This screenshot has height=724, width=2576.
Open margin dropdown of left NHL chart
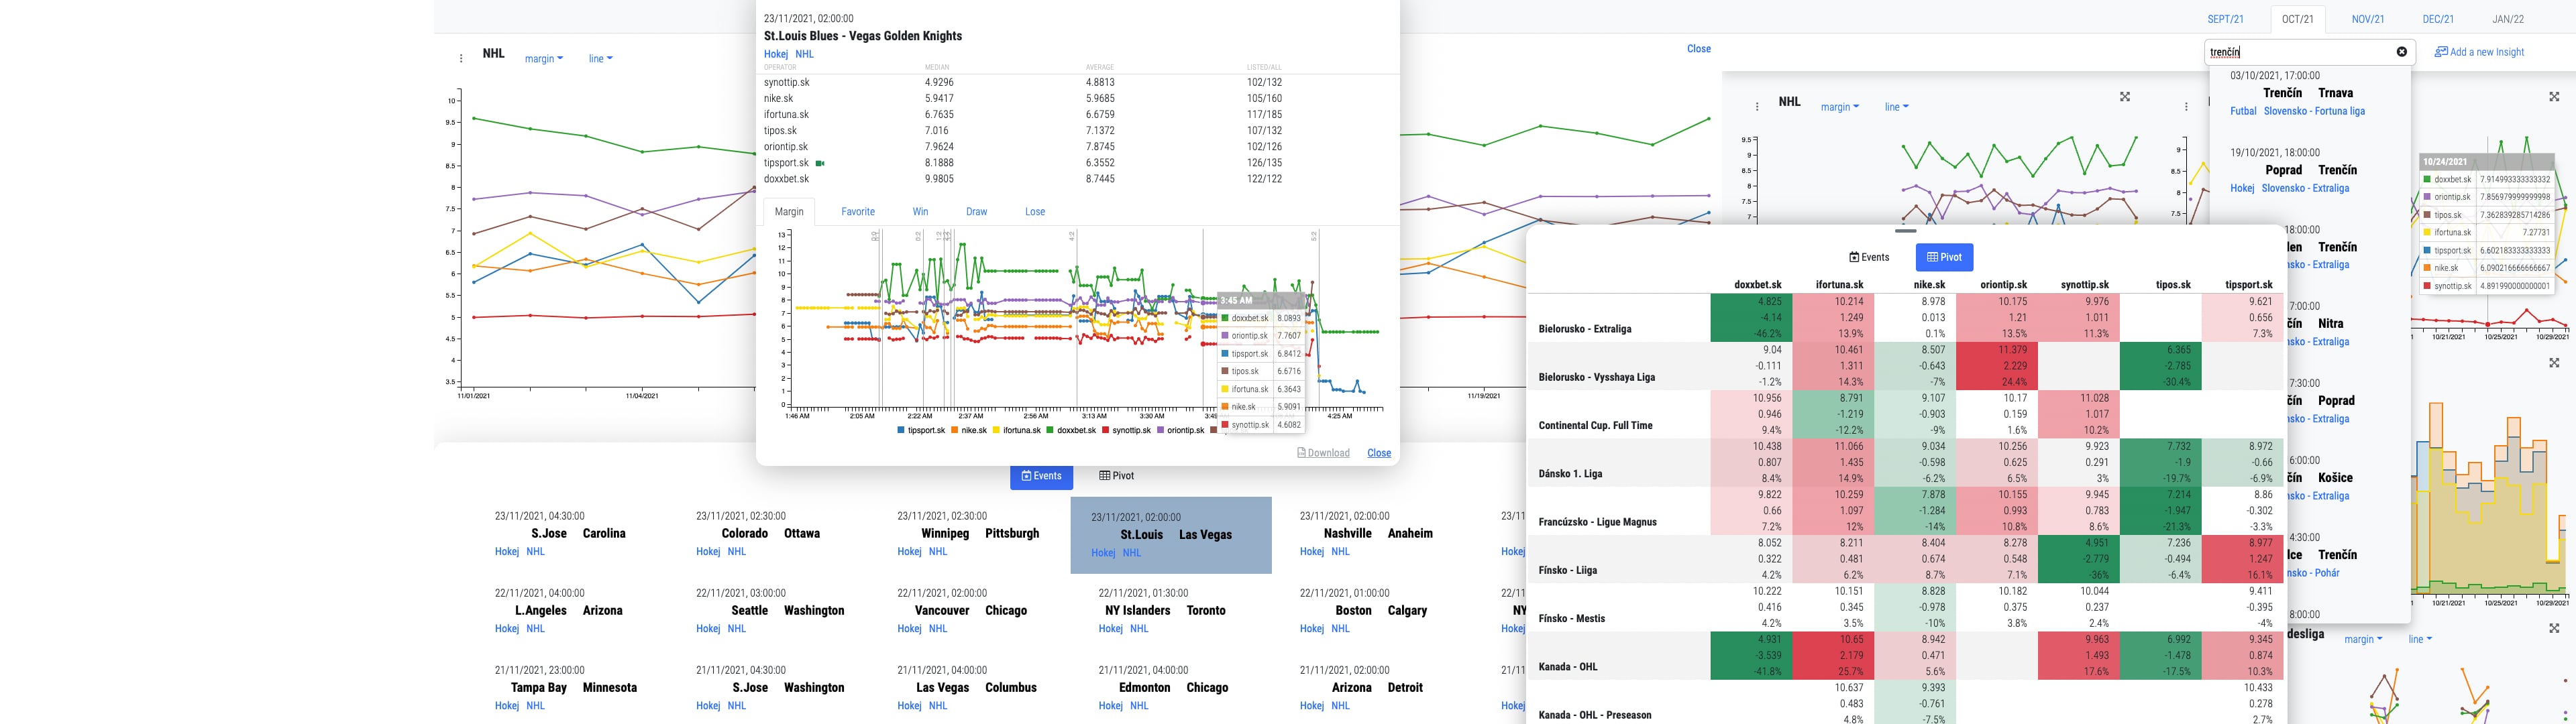[x=544, y=59]
